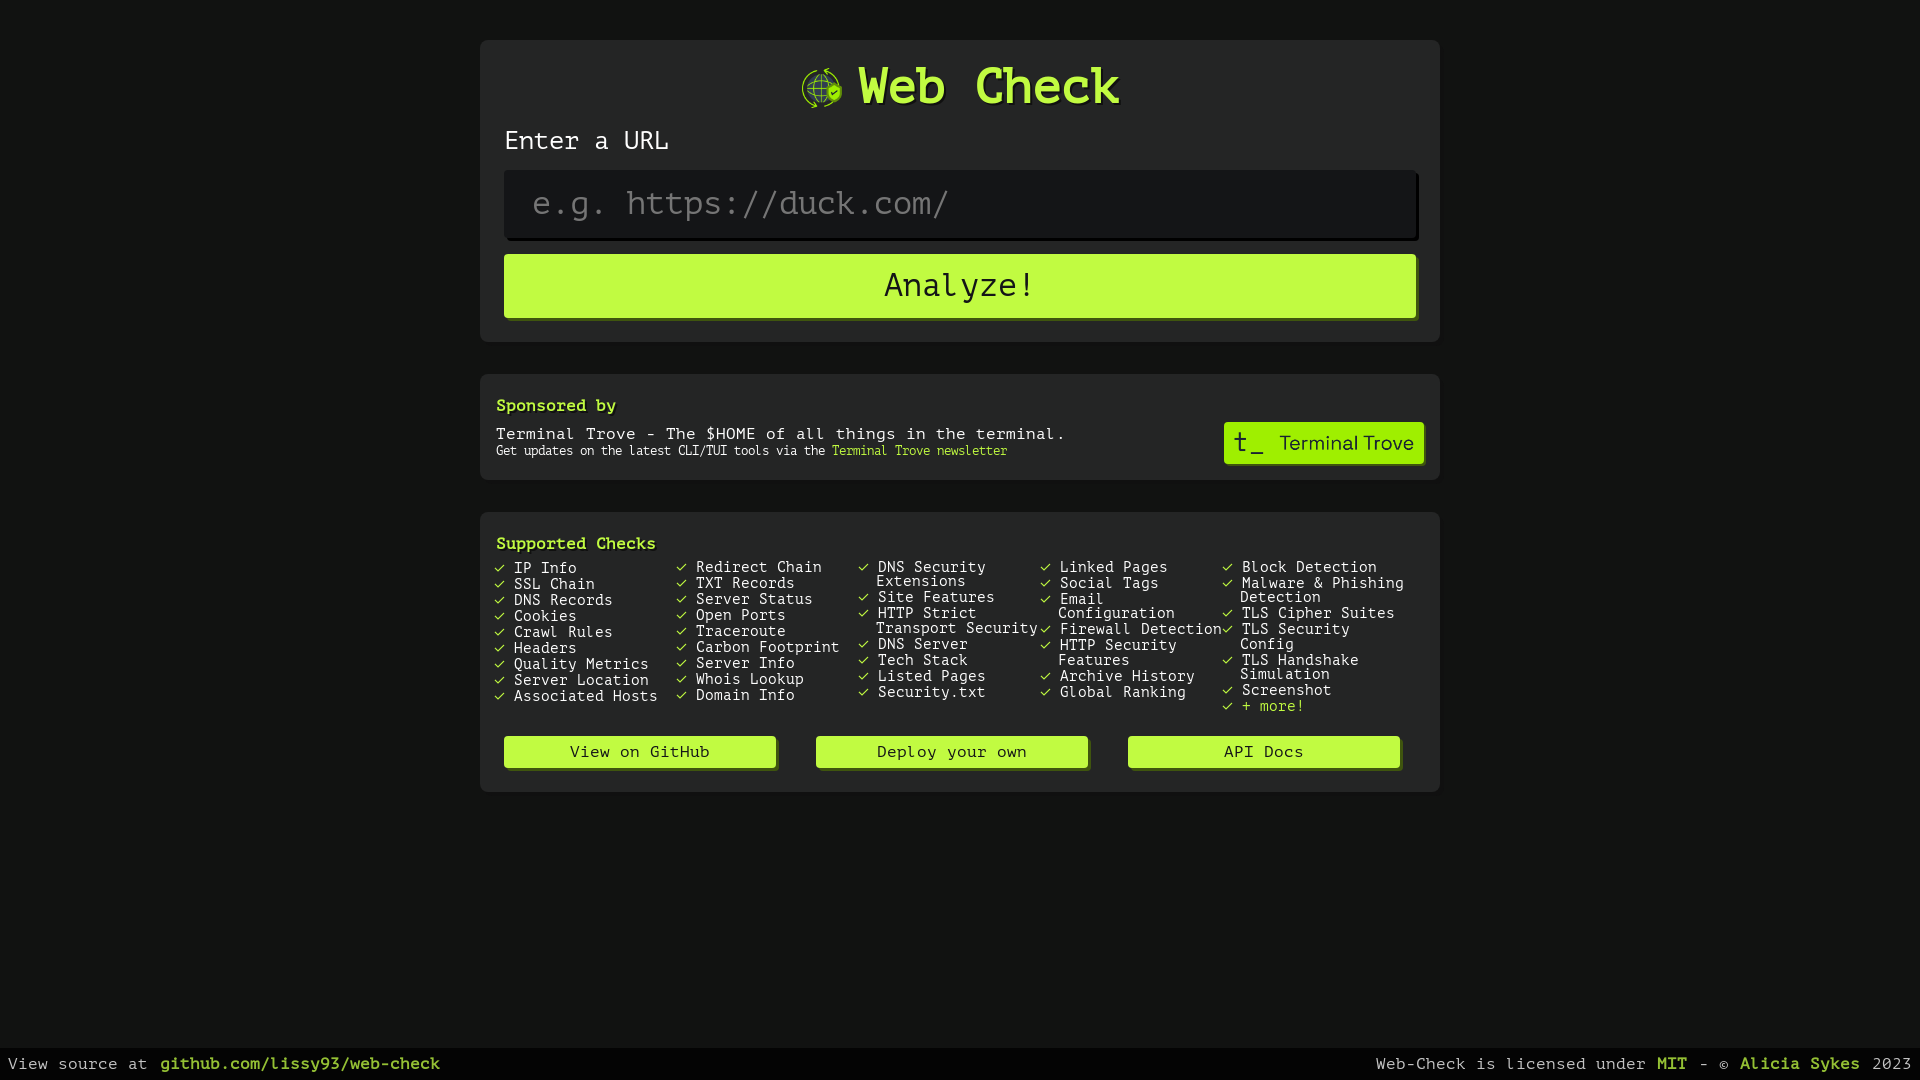The height and width of the screenshot is (1080, 1920).
Task: Click the URL input field
Action: tap(960, 204)
